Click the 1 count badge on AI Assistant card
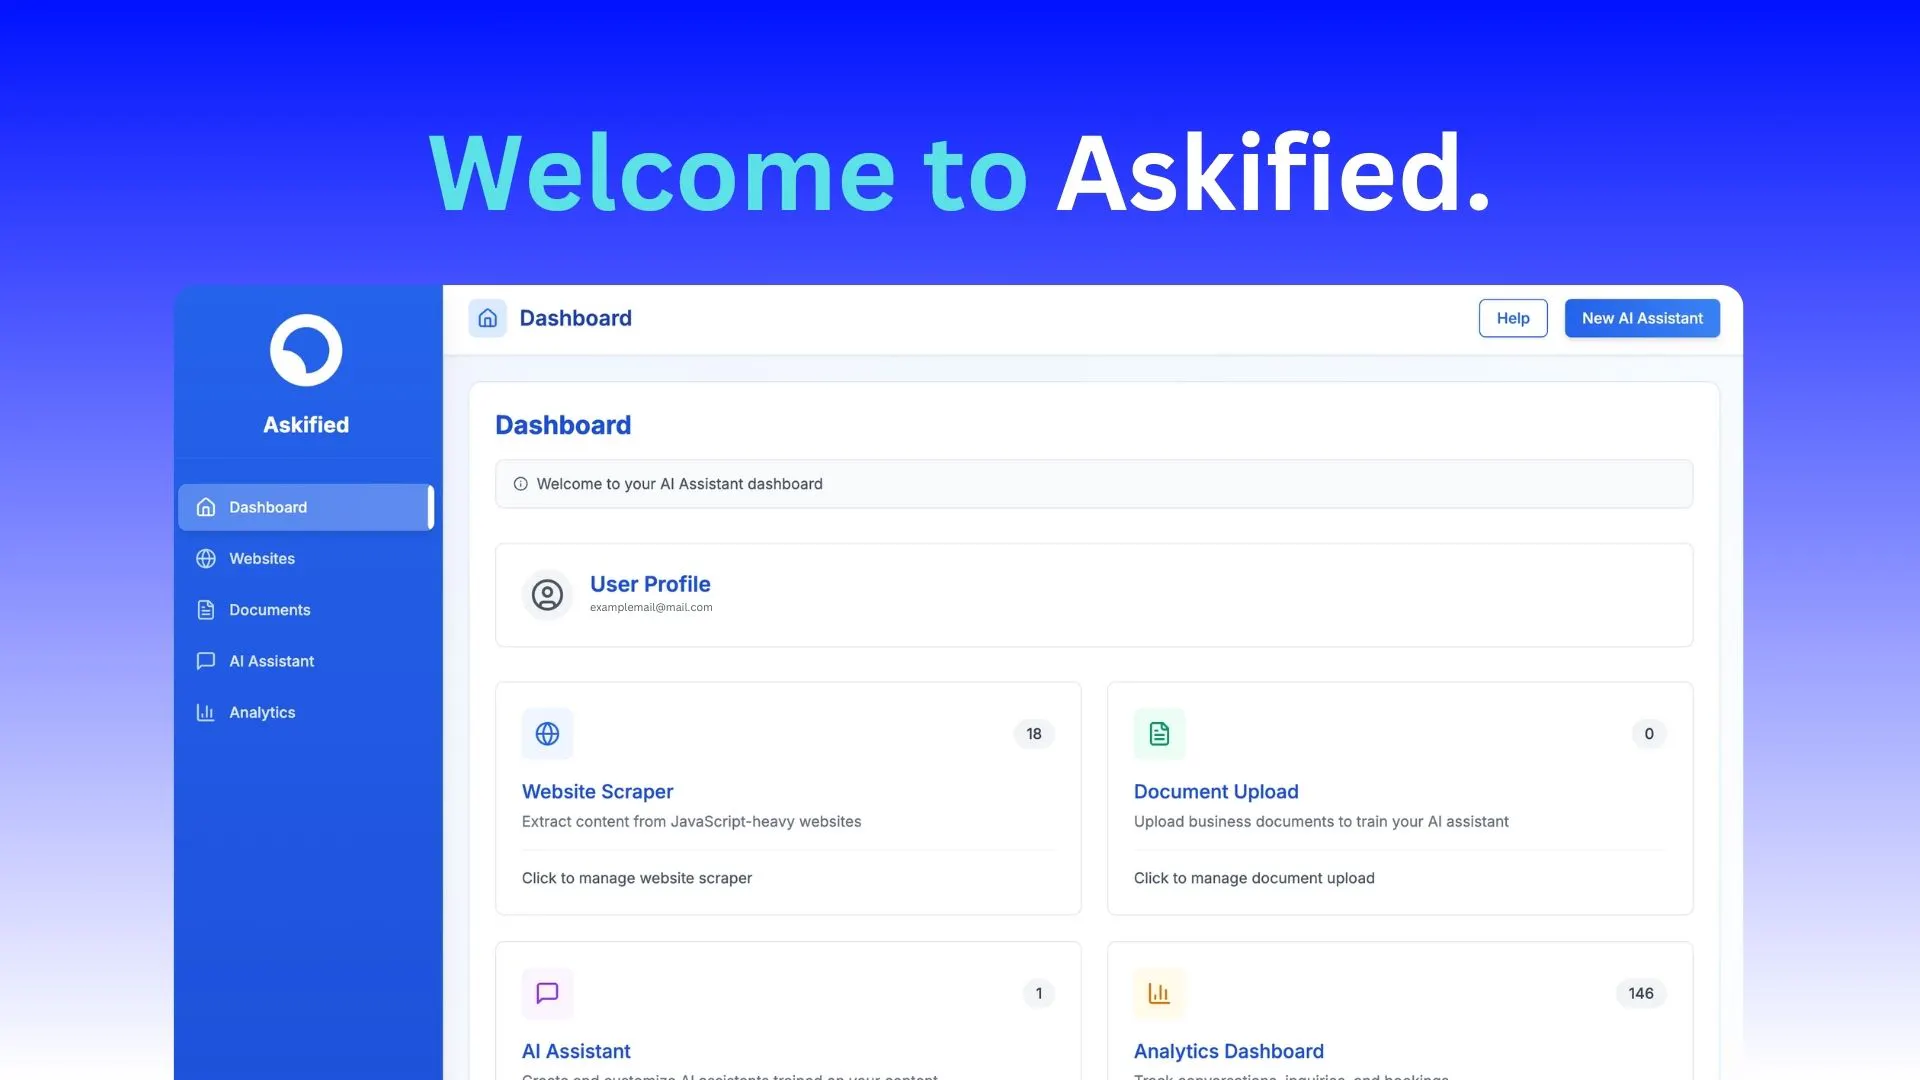 coord(1039,993)
